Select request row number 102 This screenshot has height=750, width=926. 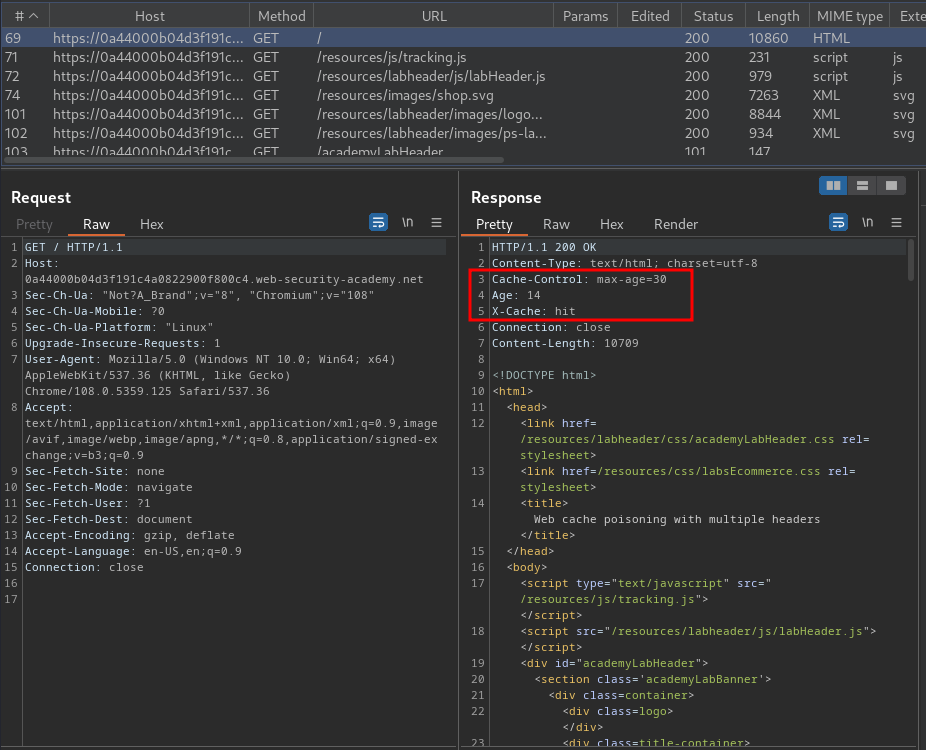(x=463, y=133)
